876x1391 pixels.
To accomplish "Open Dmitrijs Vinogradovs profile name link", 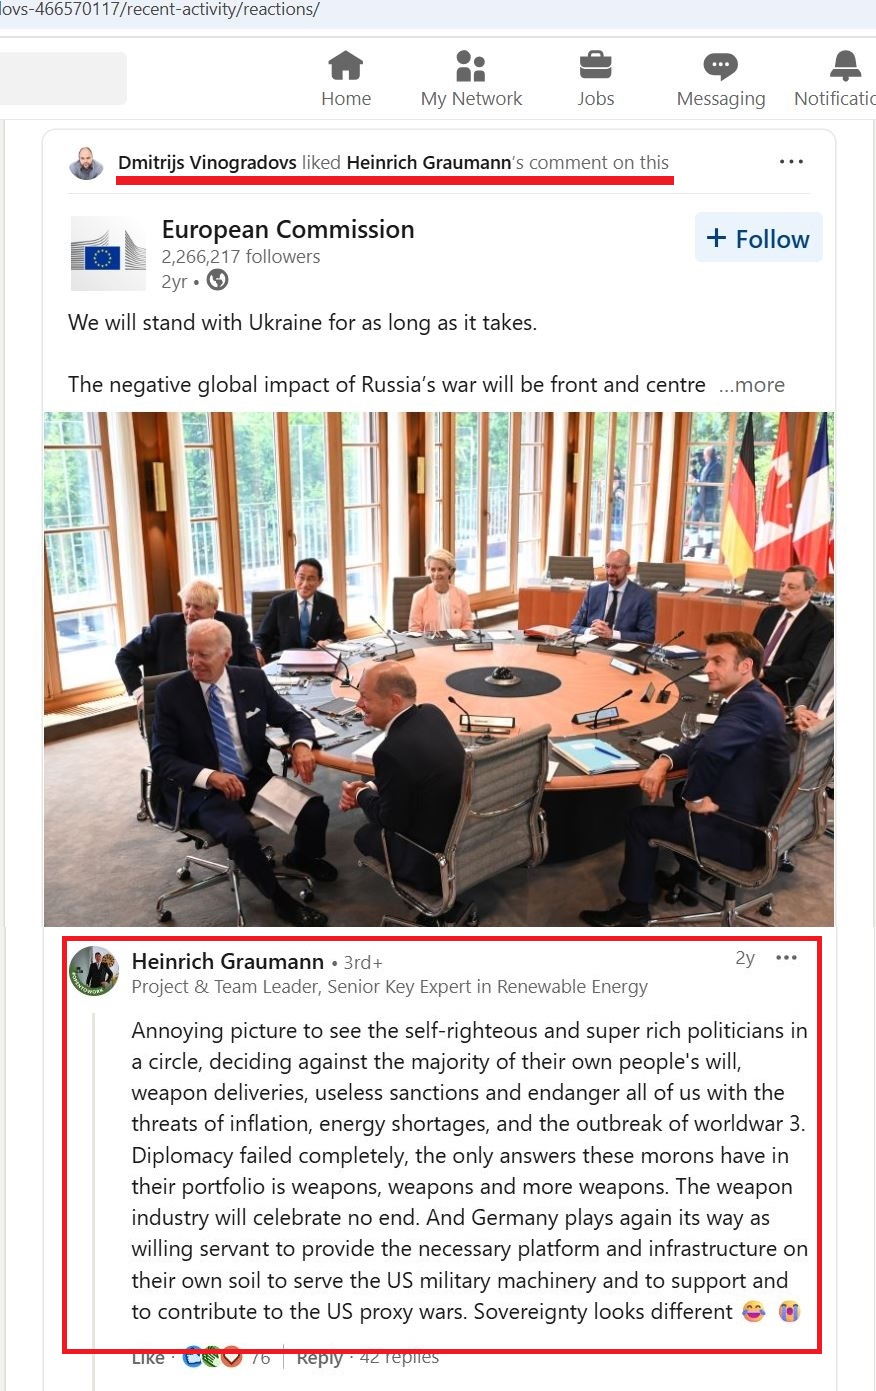I will coord(207,163).
